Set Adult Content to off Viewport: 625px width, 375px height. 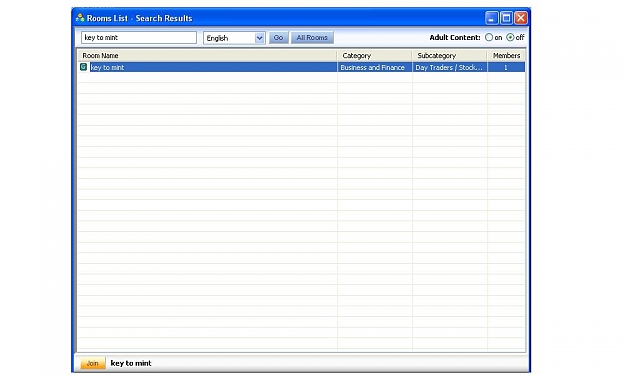[510, 37]
